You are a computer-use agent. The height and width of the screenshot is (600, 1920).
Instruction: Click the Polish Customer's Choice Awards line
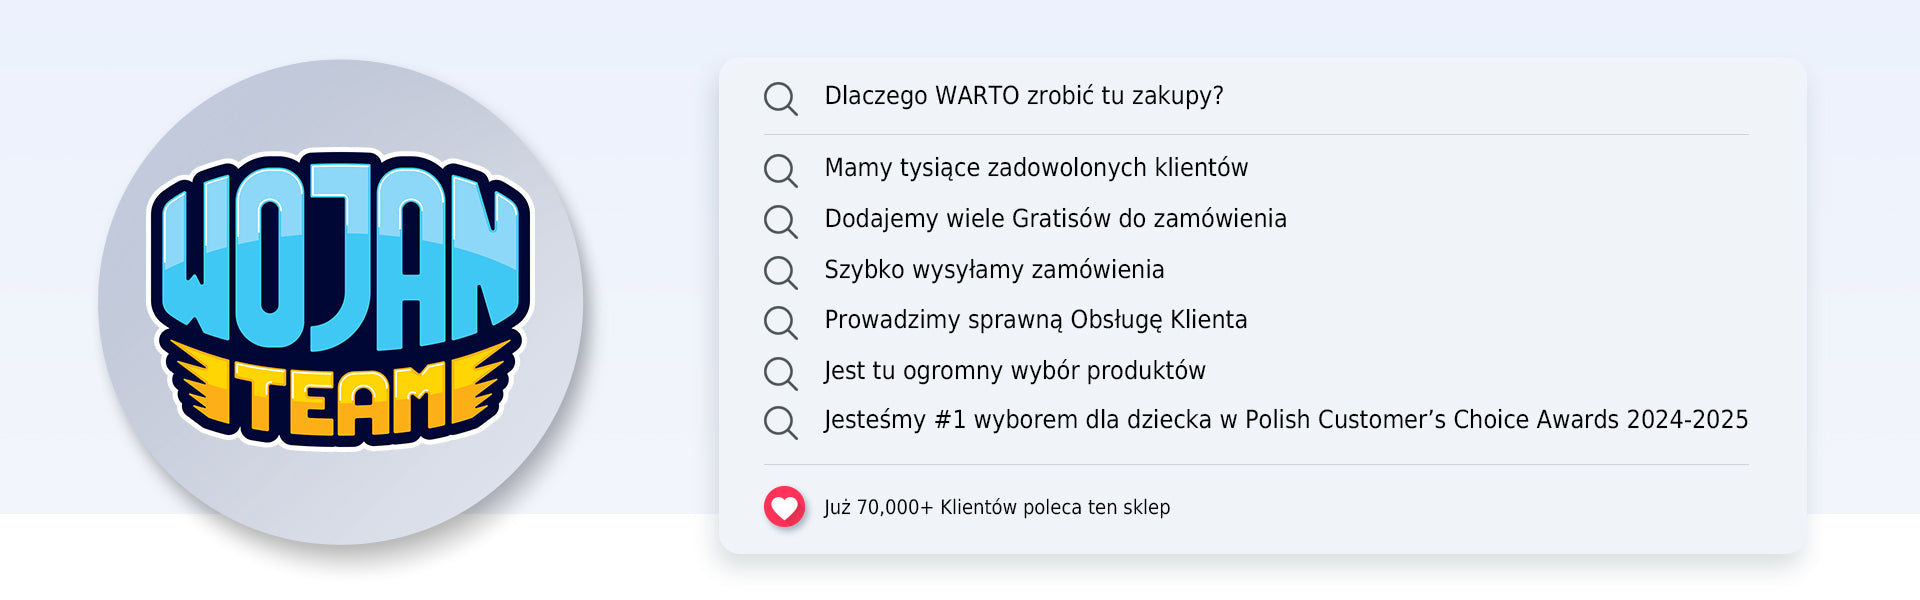1285,420
